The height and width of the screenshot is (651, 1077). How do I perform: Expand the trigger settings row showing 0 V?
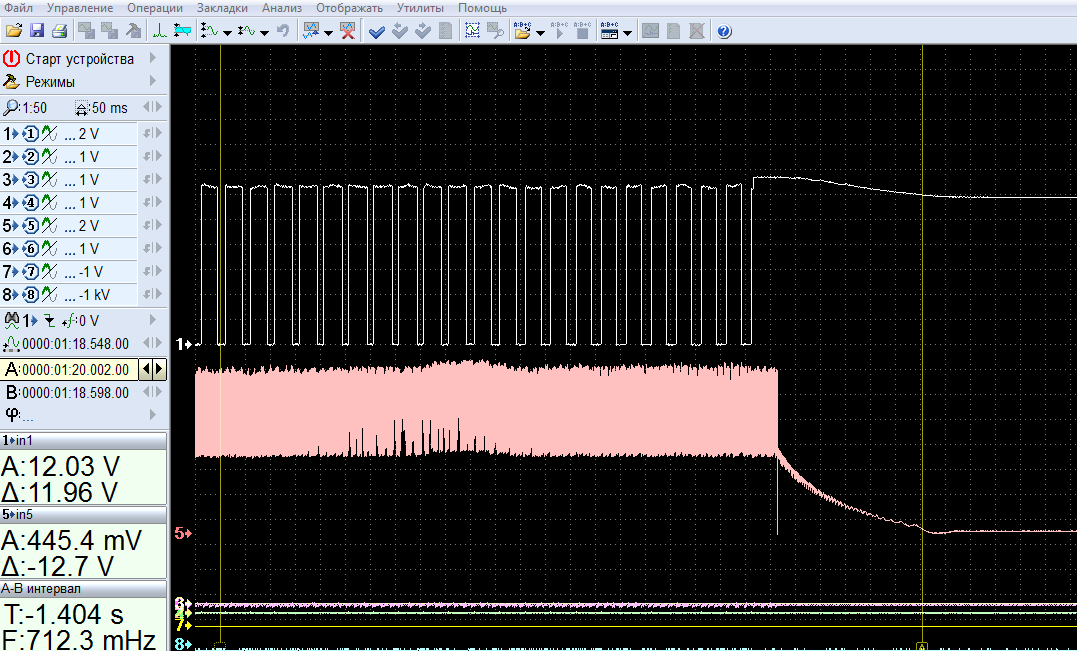(153, 321)
